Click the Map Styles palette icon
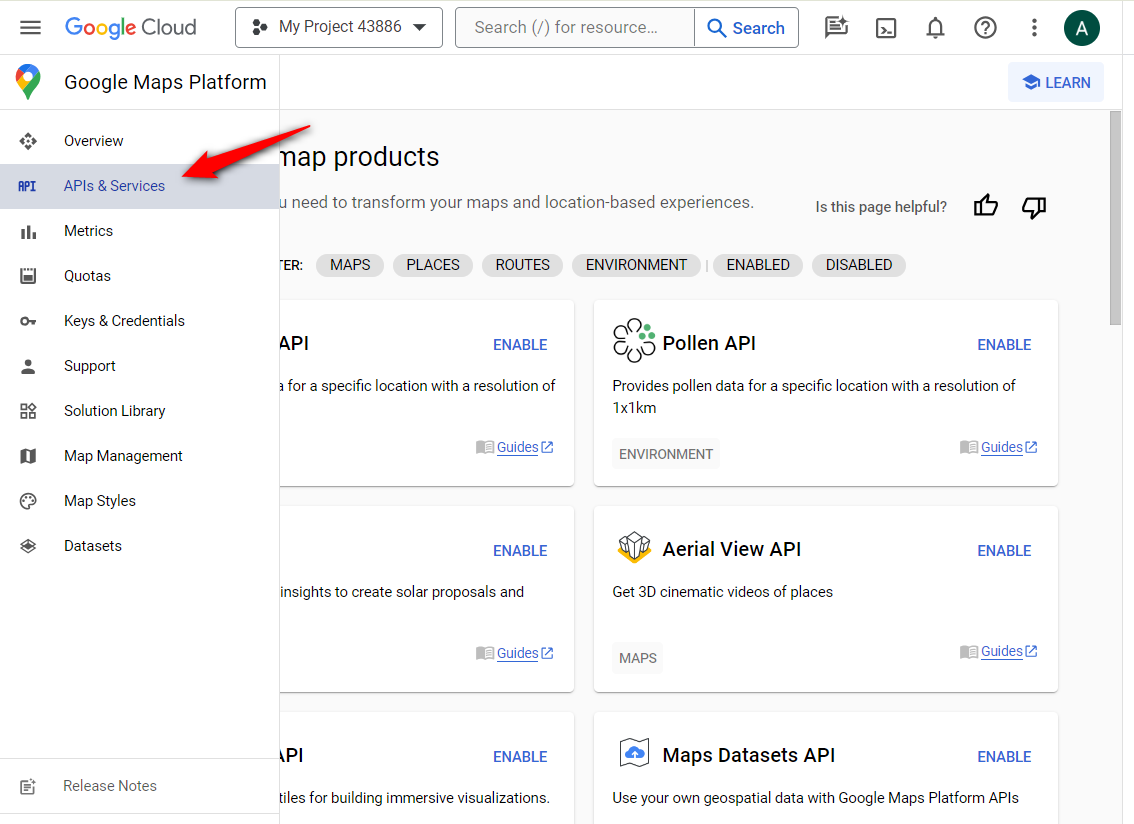Image resolution: width=1134 pixels, height=824 pixels. click(28, 501)
